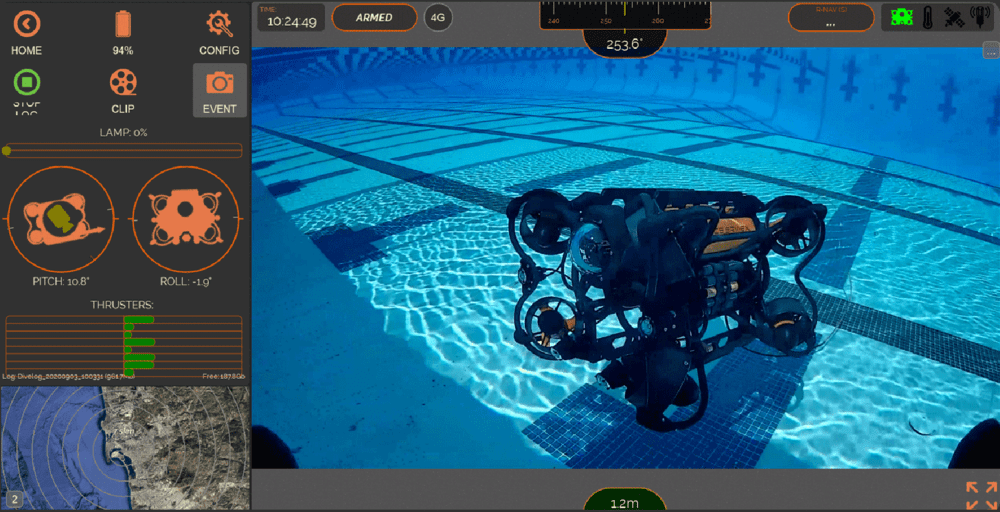Capture an EVENT with camera icon
Screen dimensions: 1000x512
click(x=219, y=90)
